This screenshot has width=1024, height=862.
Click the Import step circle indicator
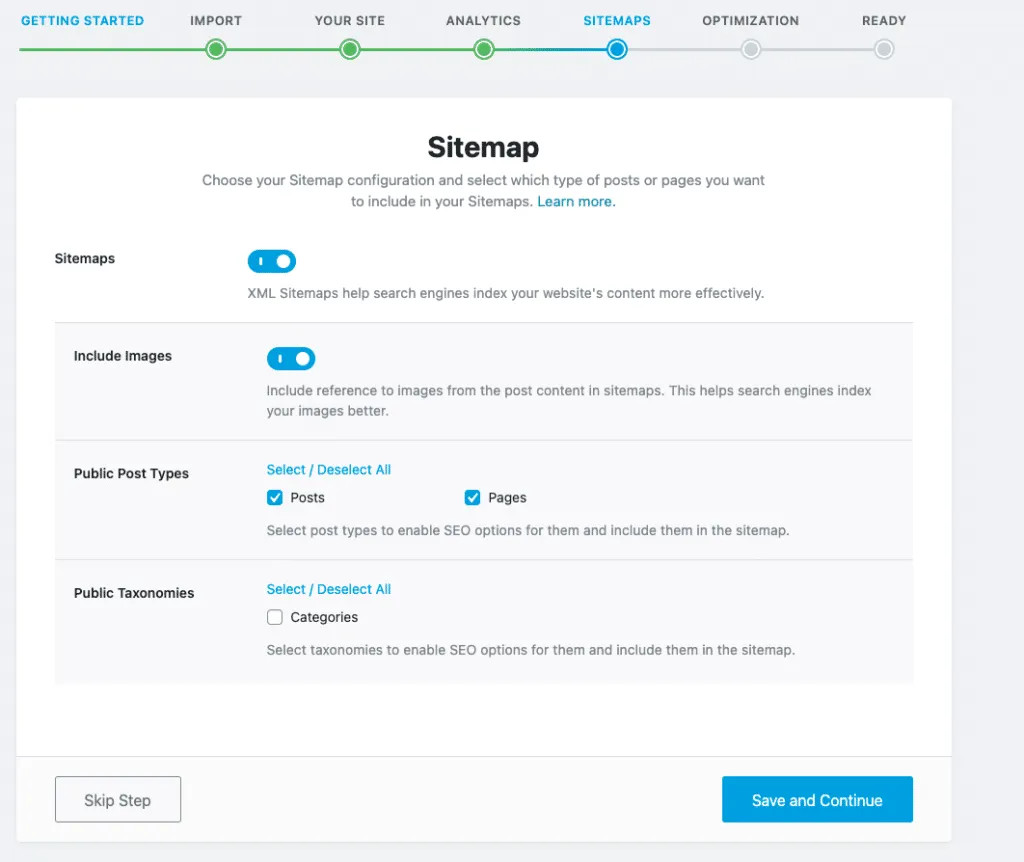(215, 47)
